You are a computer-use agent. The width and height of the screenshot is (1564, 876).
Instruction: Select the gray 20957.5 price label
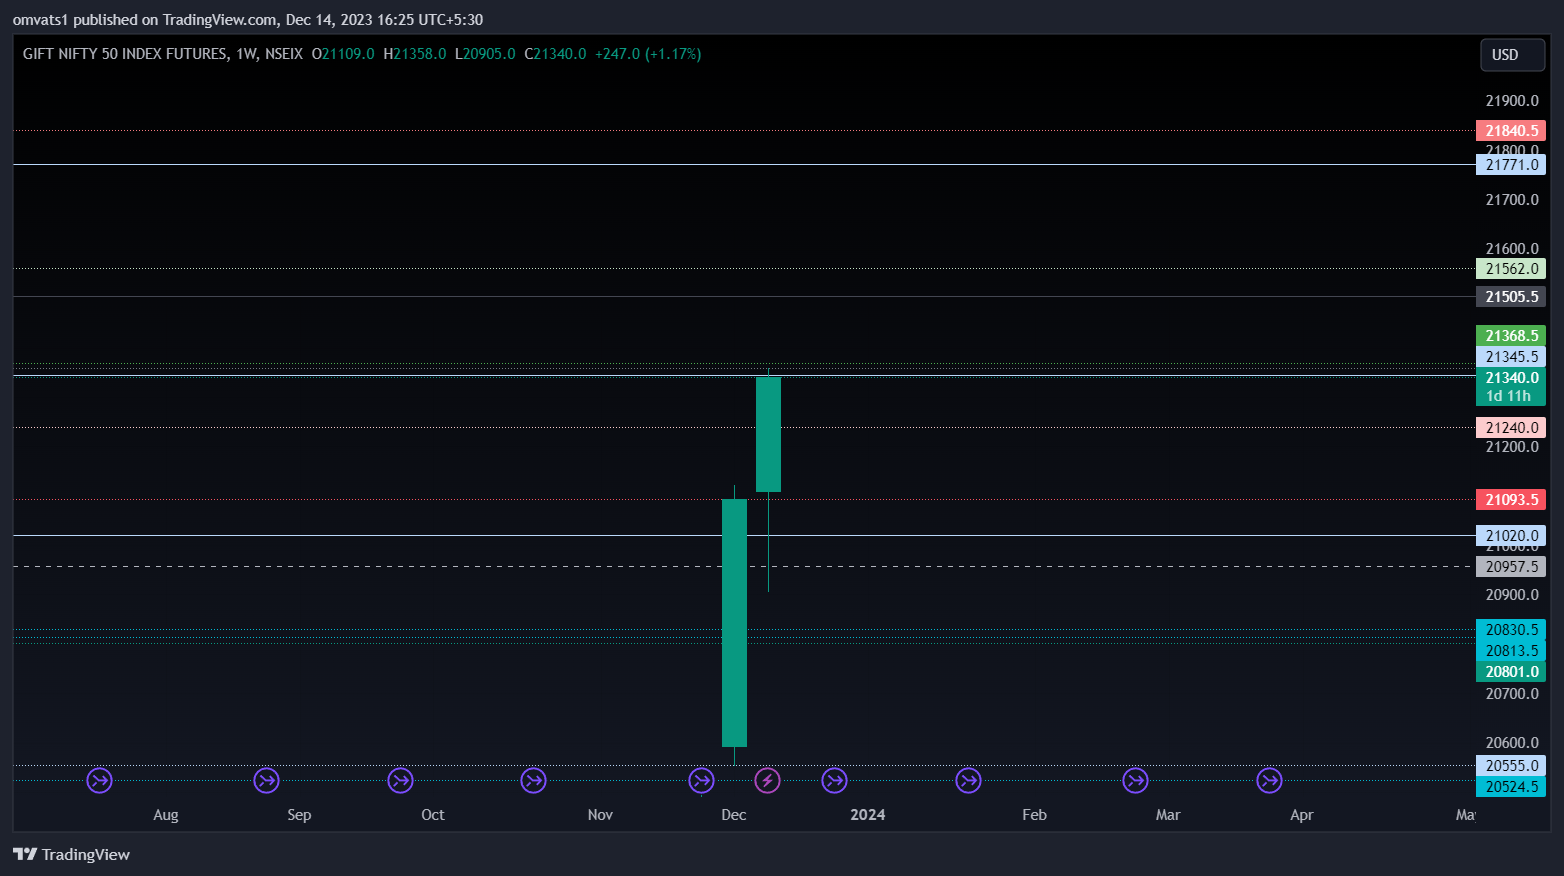[1511, 567]
